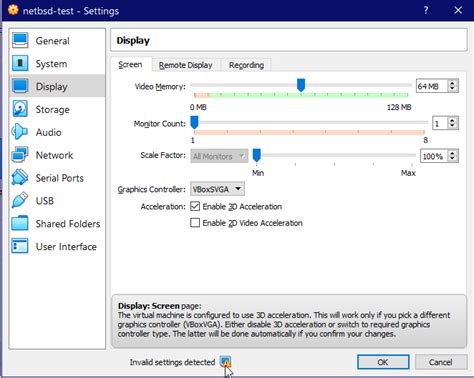Decrease Video Memory with down arrow

pyautogui.click(x=452, y=89)
